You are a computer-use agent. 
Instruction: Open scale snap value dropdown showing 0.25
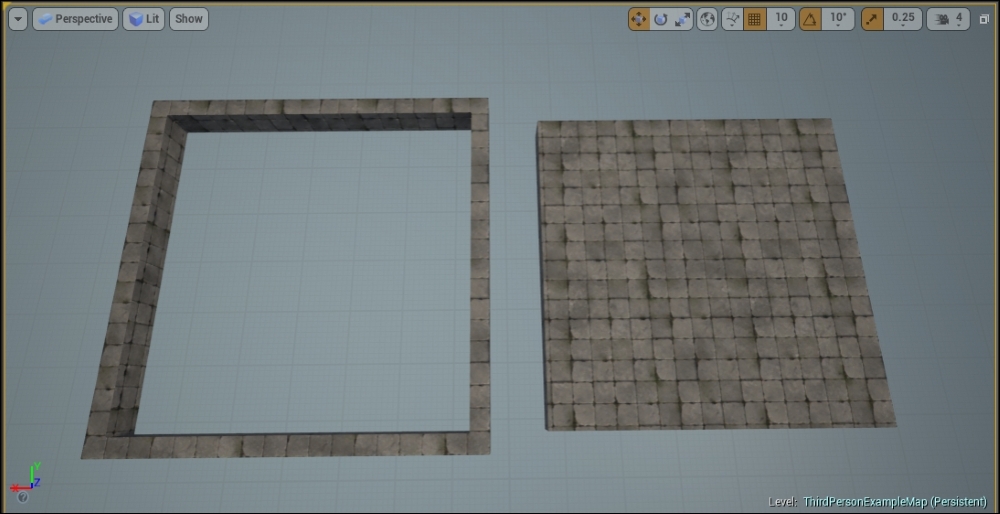coord(903,19)
